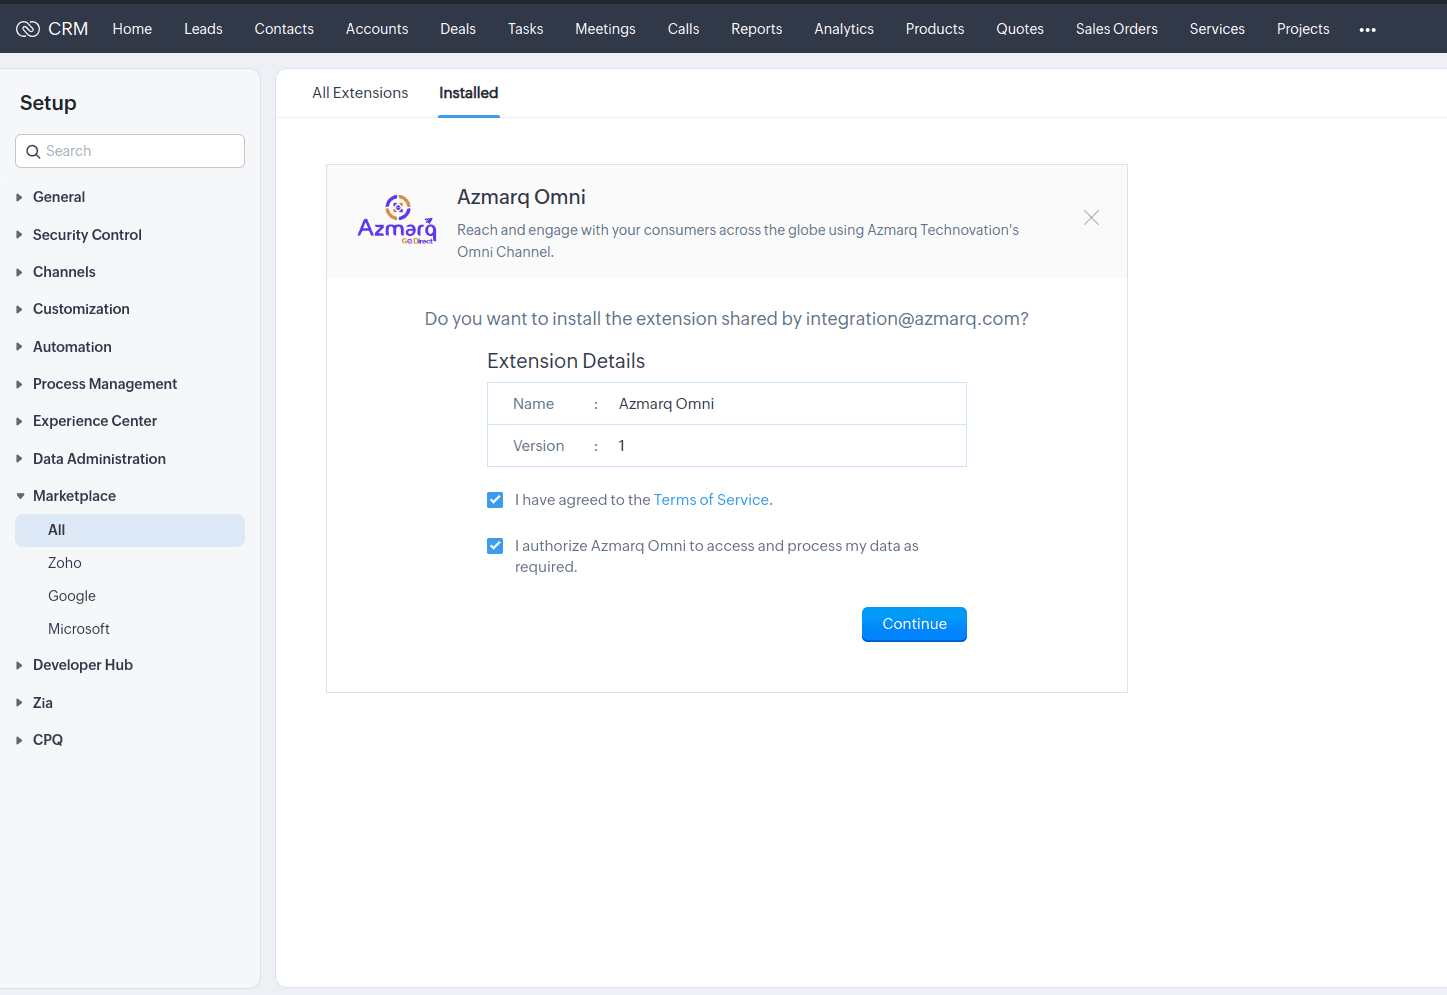Select the Installed tab
Image resolution: width=1447 pixels, height=995 pixels.
click(x=468, y=93)
